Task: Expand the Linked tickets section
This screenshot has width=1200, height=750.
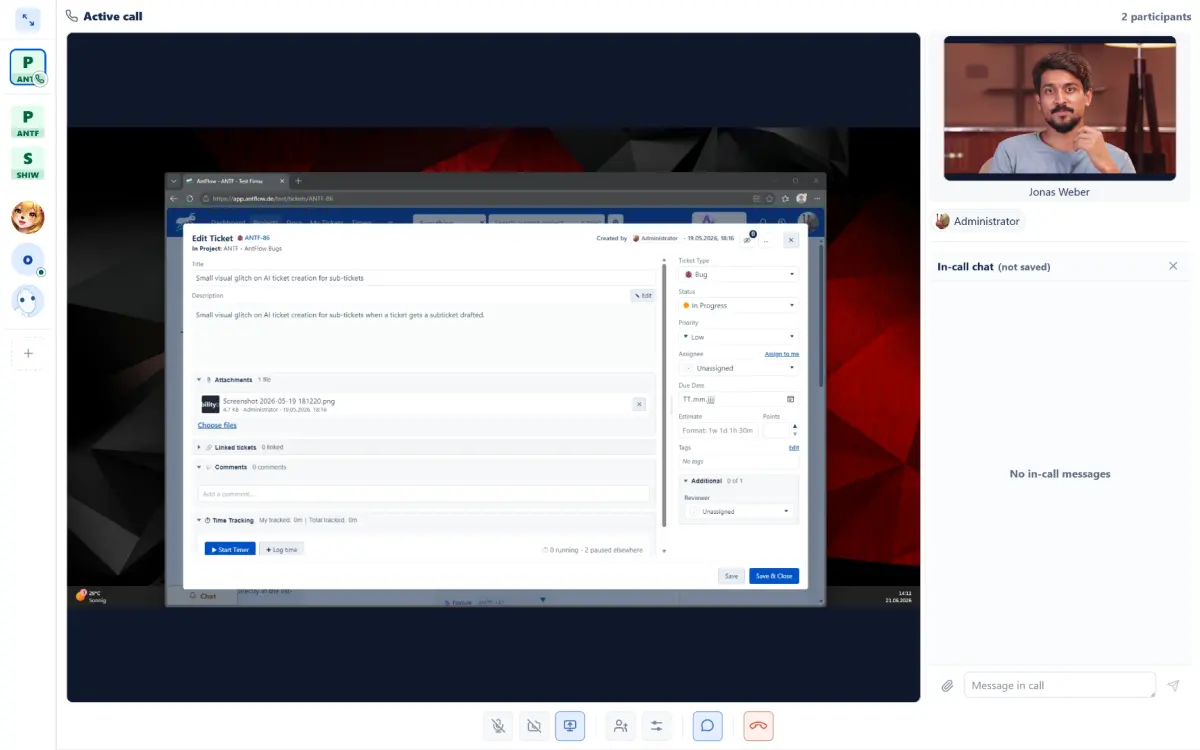Action: 200,447
